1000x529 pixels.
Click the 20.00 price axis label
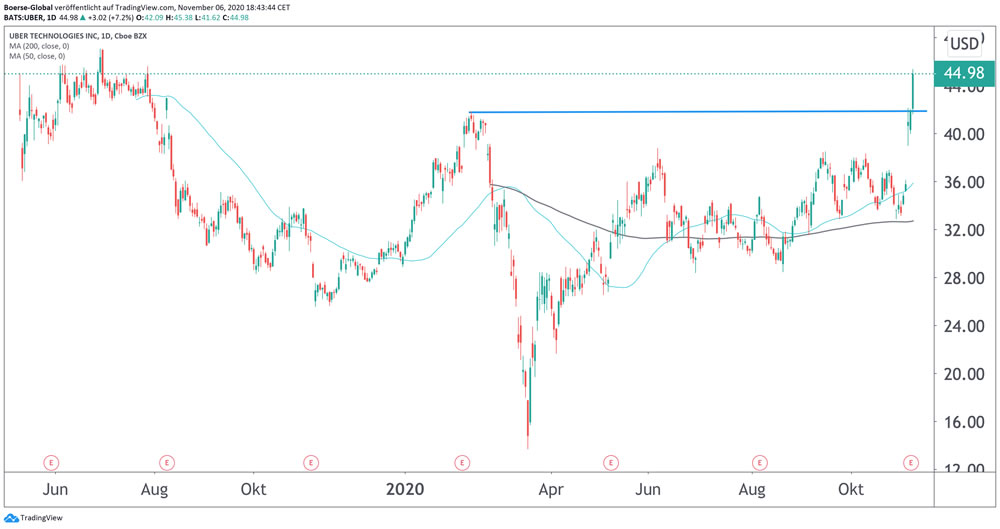click(964, 373)
